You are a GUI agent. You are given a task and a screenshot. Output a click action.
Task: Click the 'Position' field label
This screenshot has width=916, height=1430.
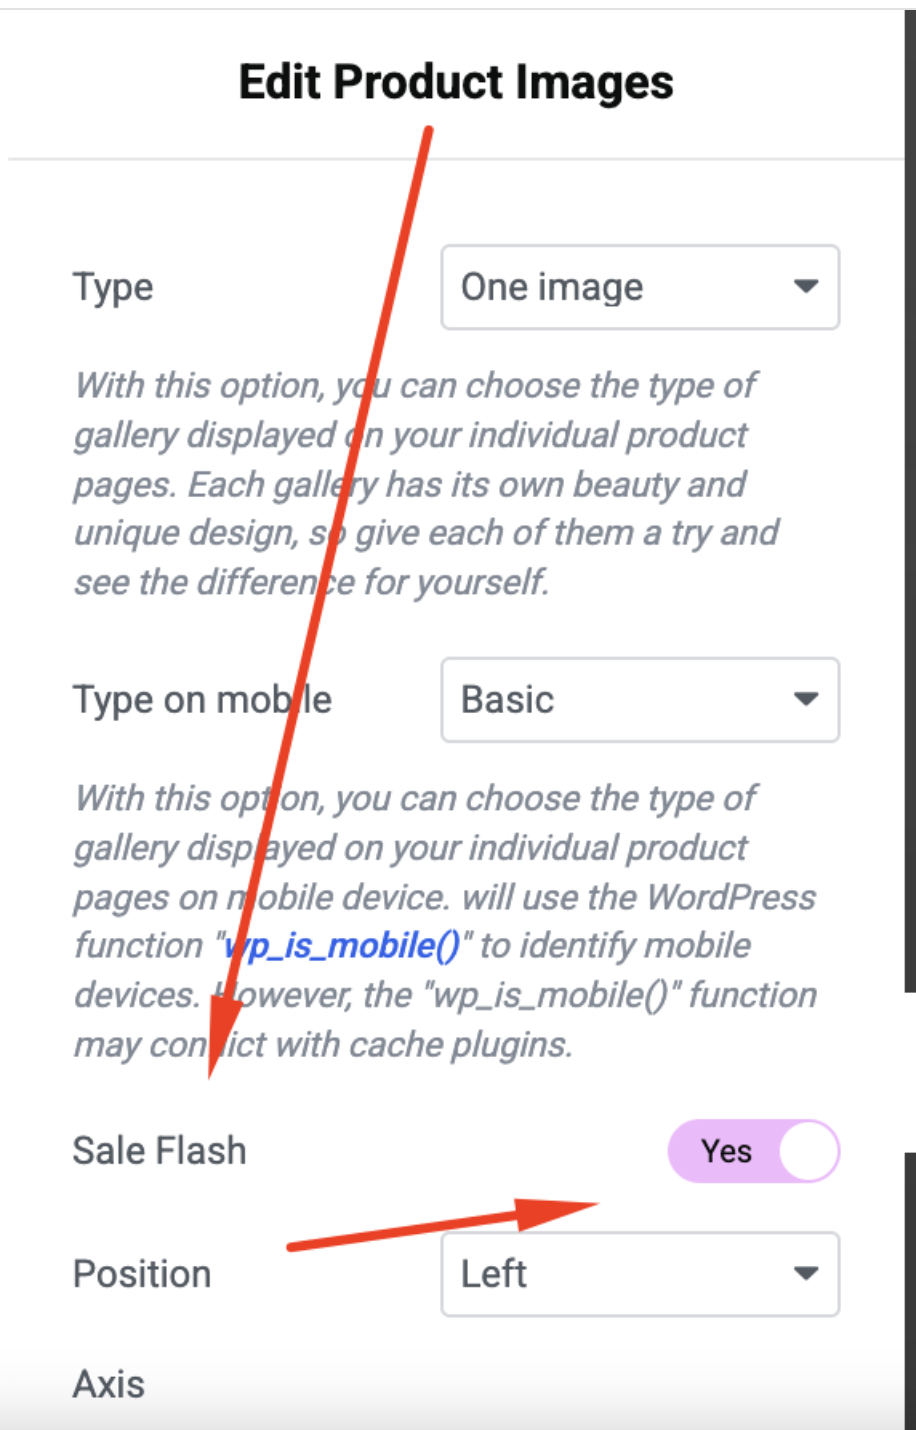pyautogui.click(x=142, y=1274)
